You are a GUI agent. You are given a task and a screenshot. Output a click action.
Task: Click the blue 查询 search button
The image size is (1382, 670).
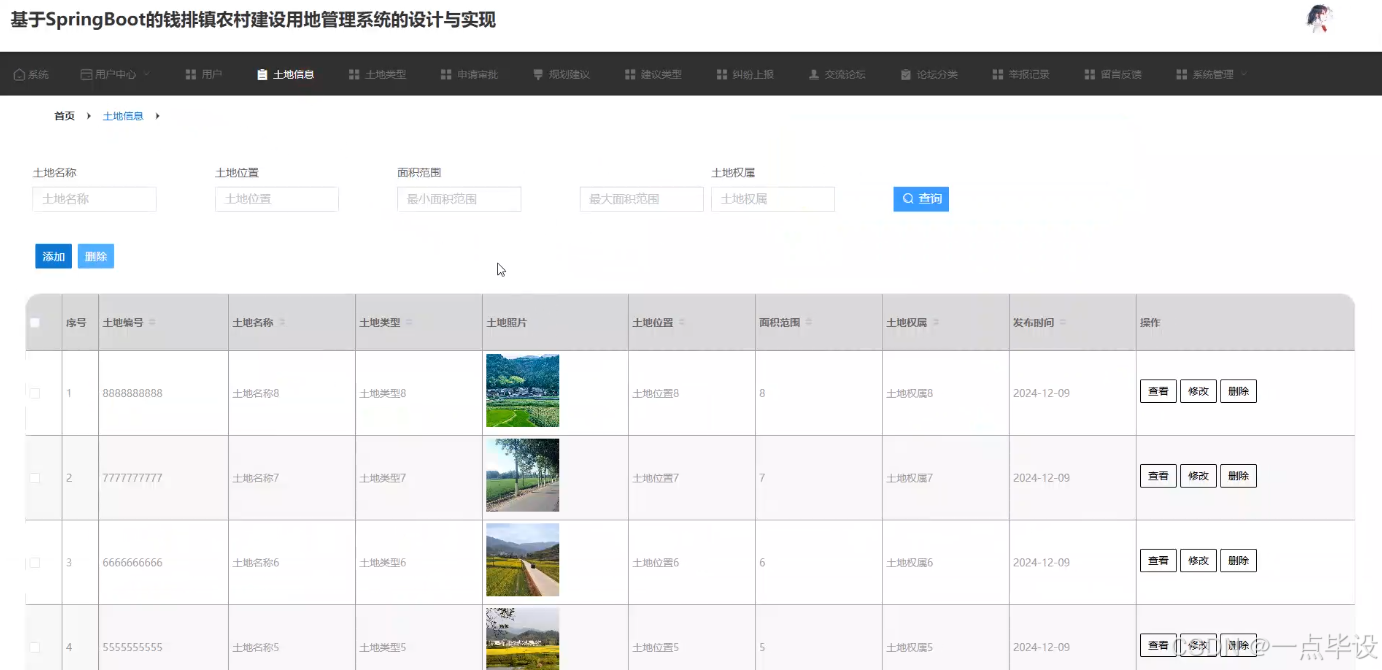[x=921, y=199]
